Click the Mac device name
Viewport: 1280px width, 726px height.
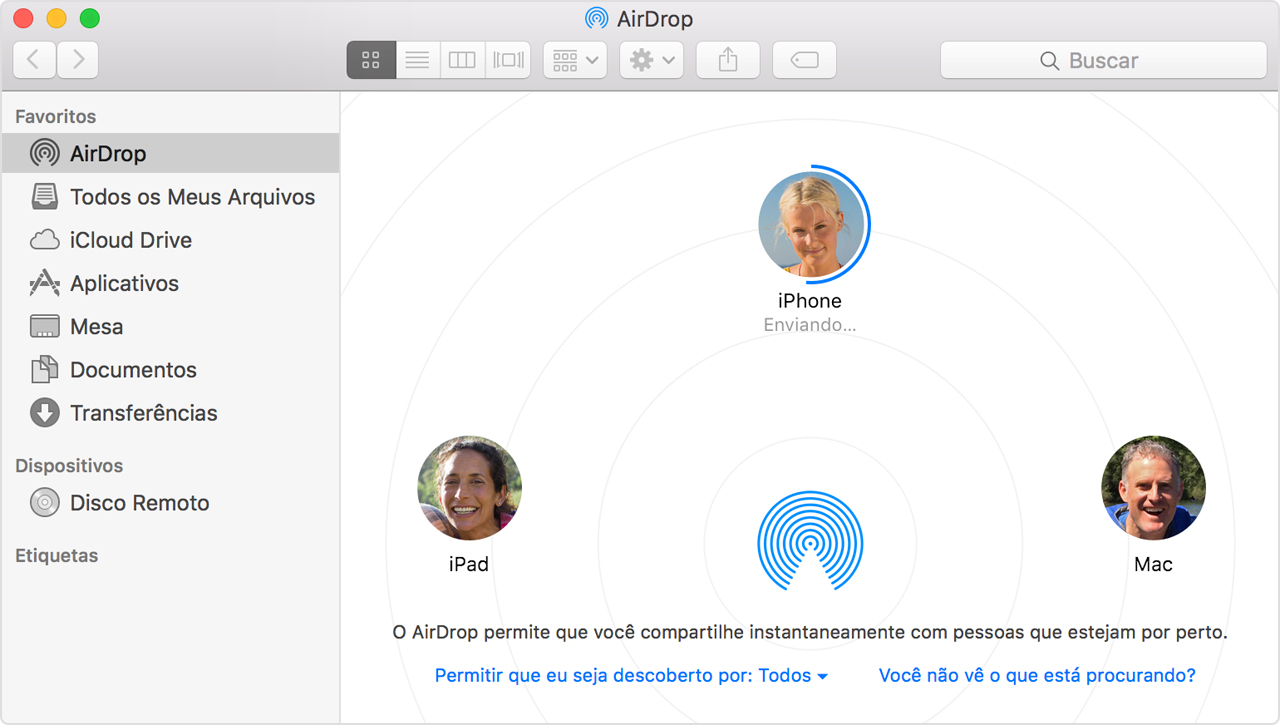click(x=1153, y=564)
